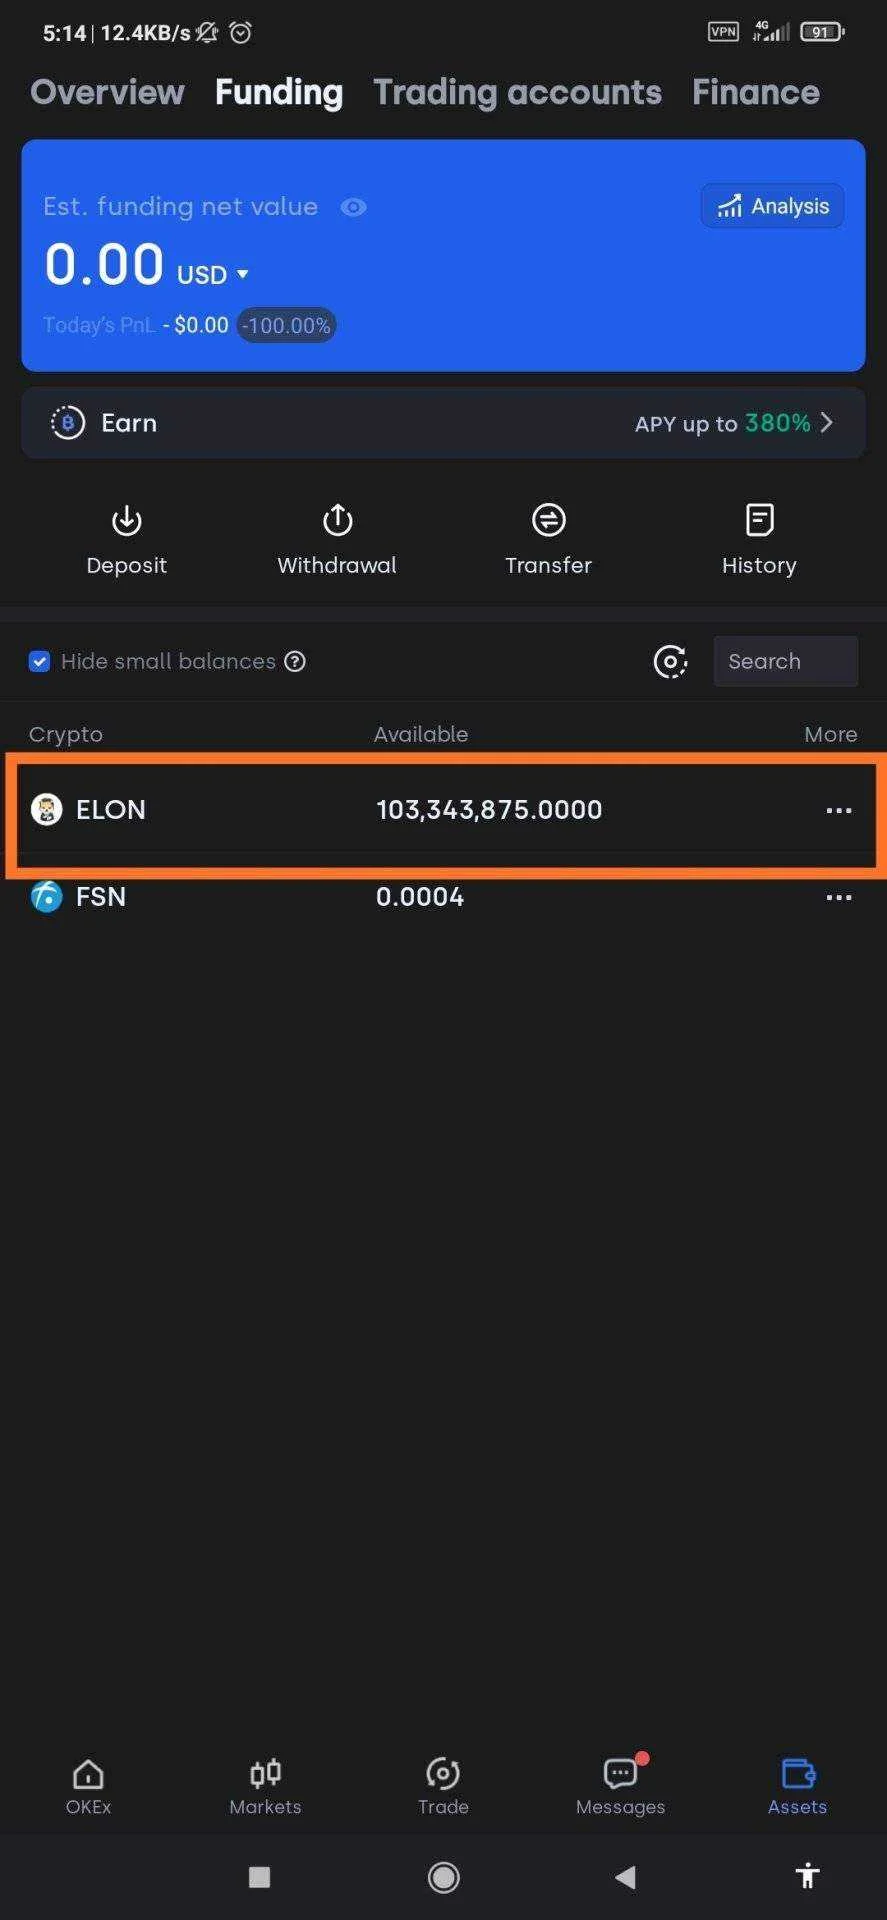This screenshot has width=887, height=1920.
Task: Tap Android home circle button
Action: click(x=443, y=1877)
